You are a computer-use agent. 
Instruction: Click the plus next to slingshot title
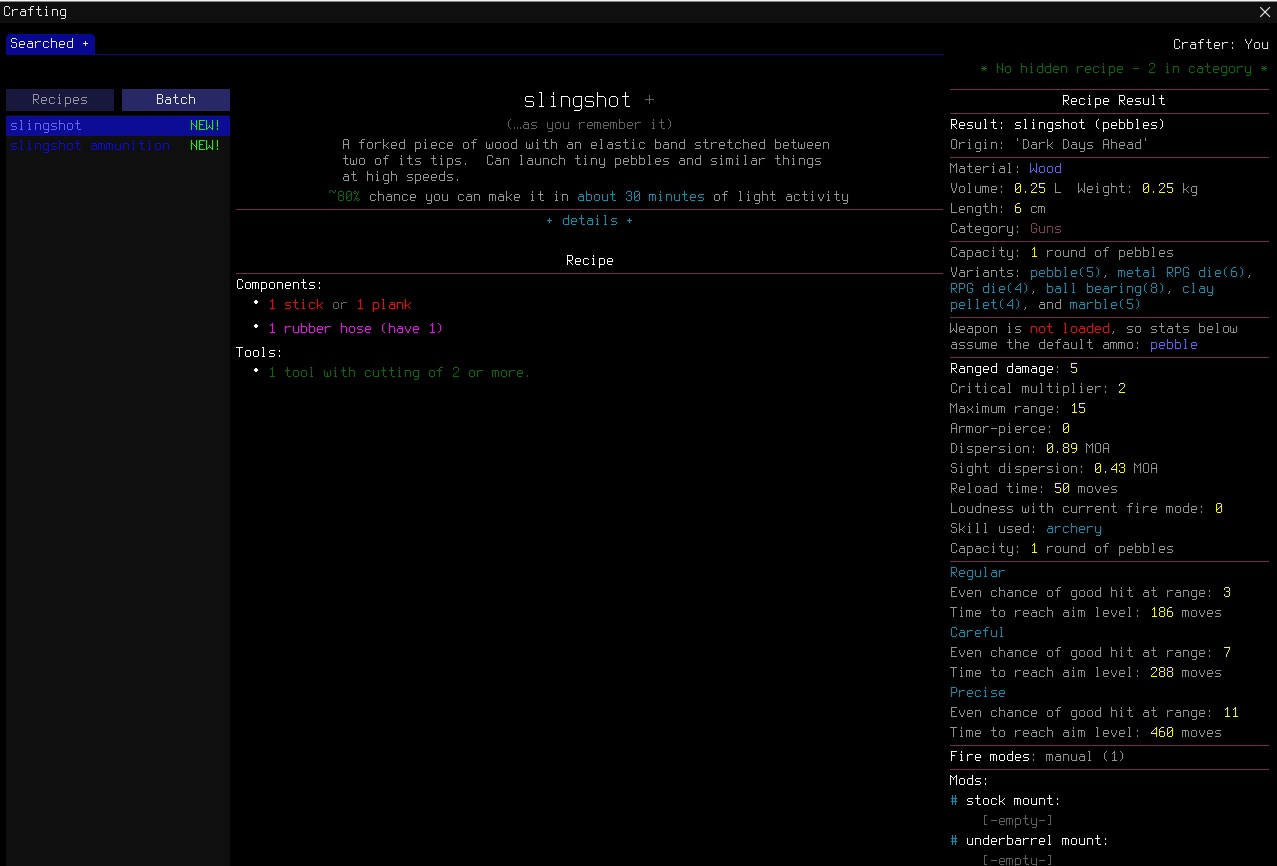(x=650, y=100)
